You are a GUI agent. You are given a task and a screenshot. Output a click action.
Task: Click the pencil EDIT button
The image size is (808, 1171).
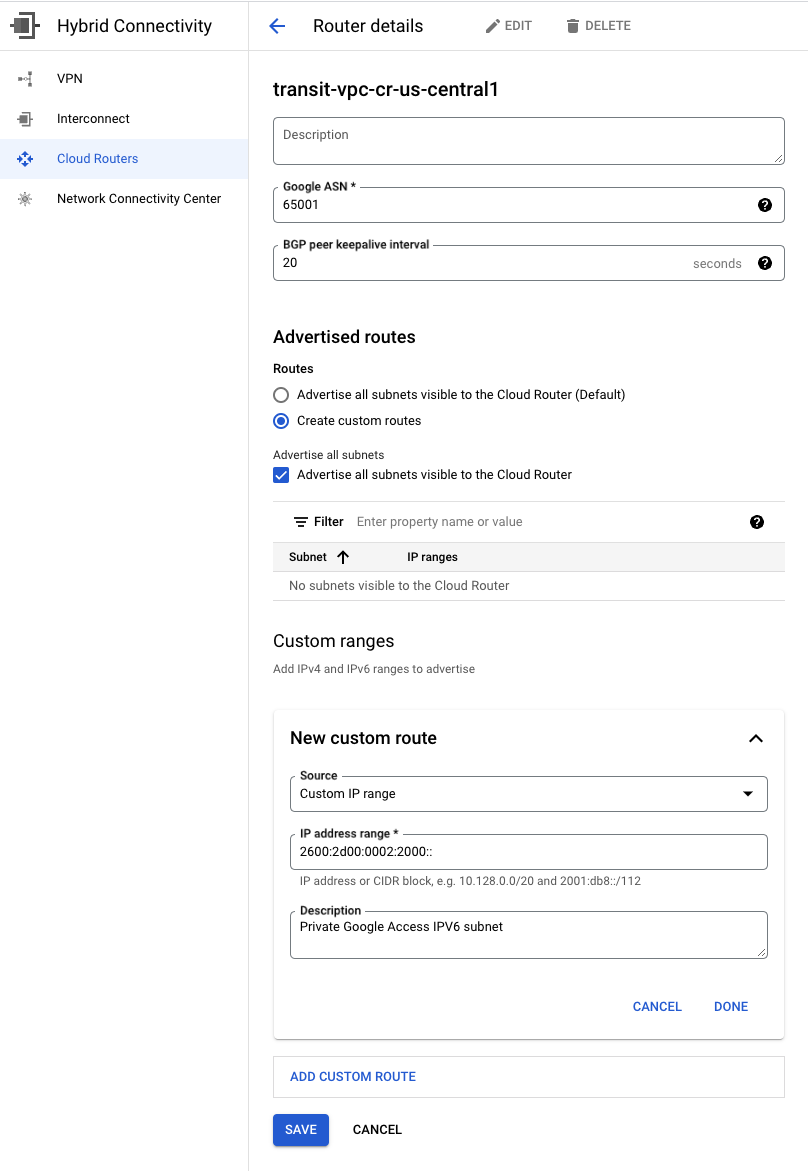coord(508,26)
